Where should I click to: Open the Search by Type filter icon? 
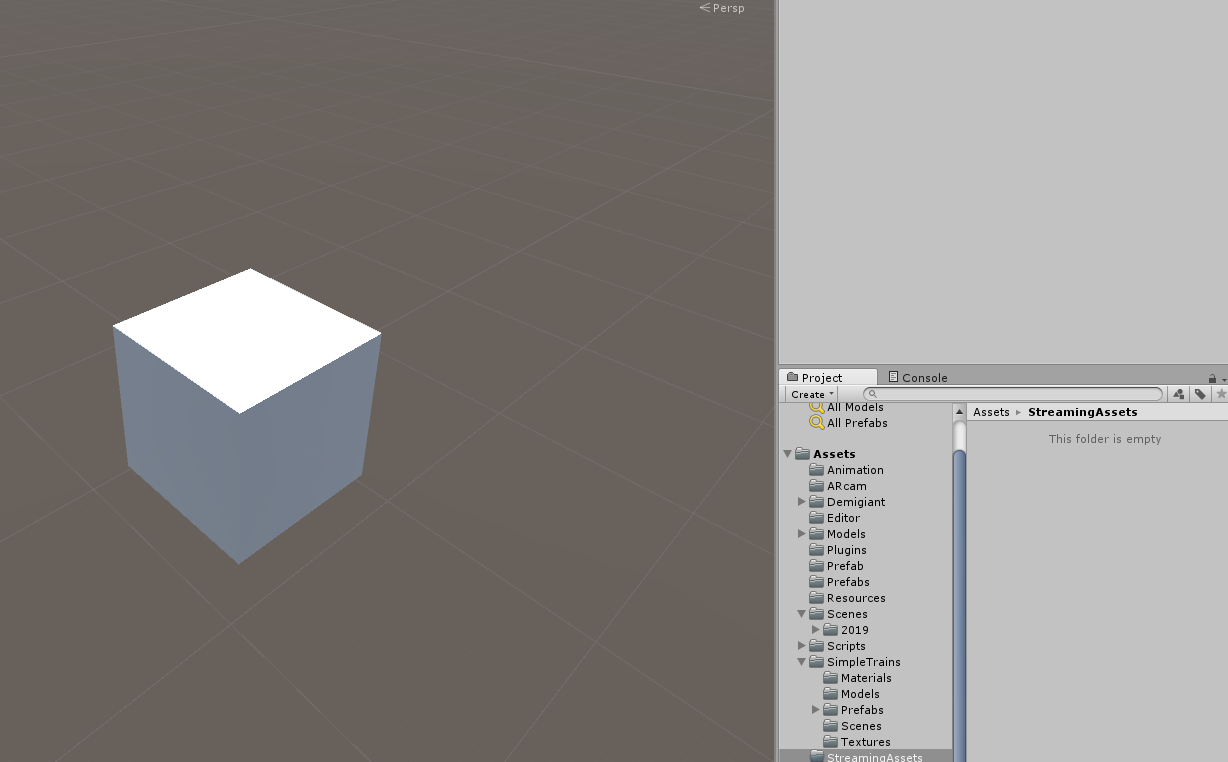[1178, 394]
